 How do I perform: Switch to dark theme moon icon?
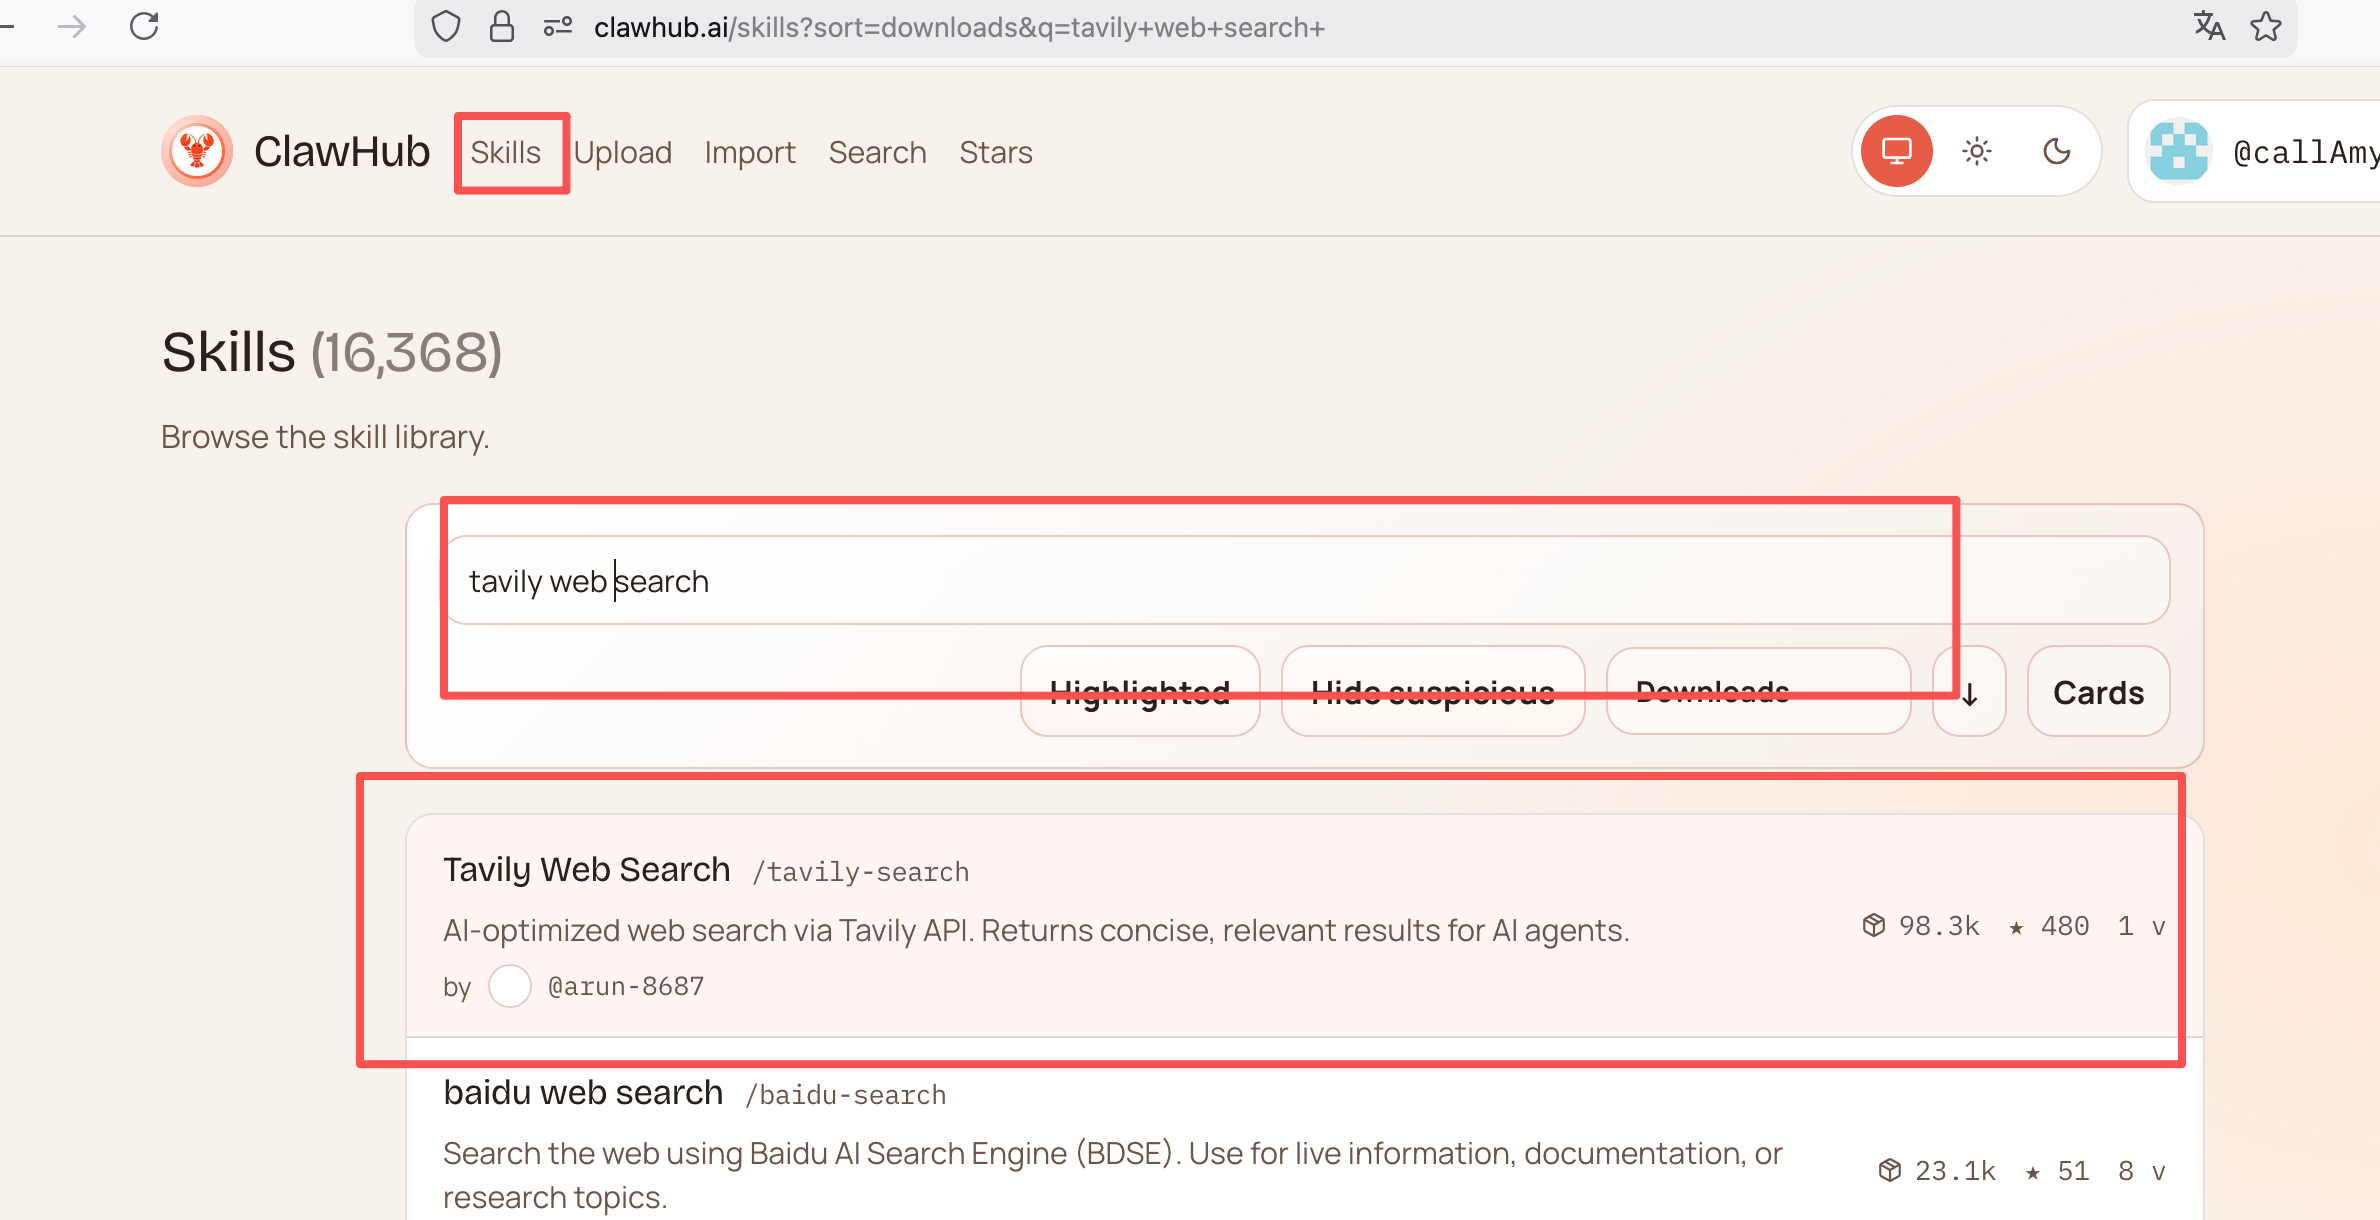(2056, 152)
